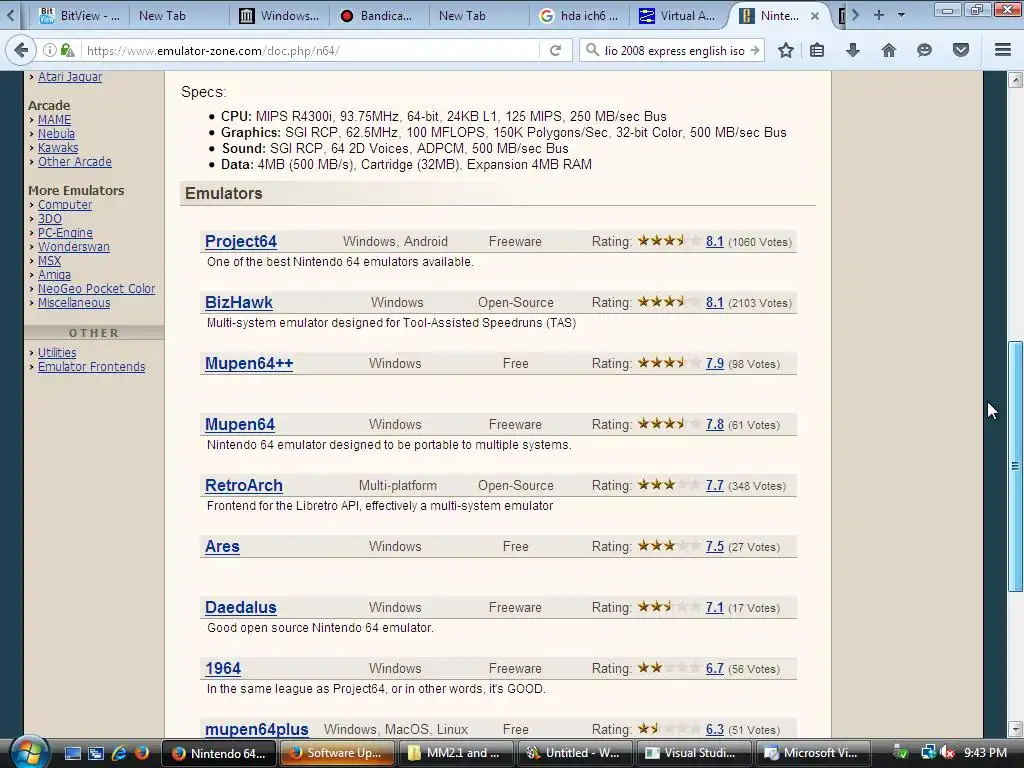Click RetroArch's 7.7 rating link

tap(714, 486)
